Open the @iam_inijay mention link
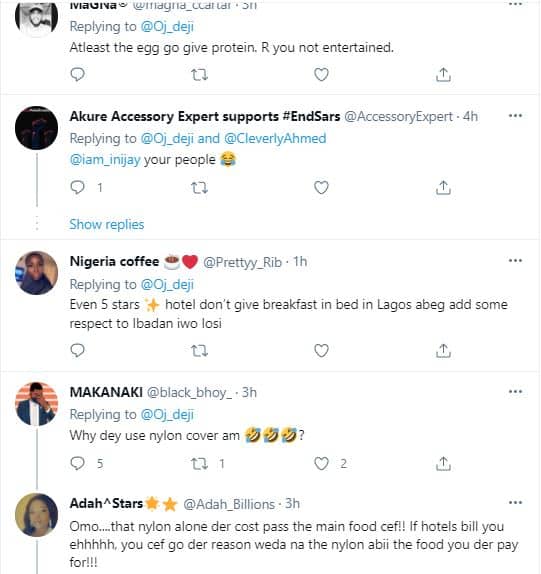541x574 pixels. 105,160
